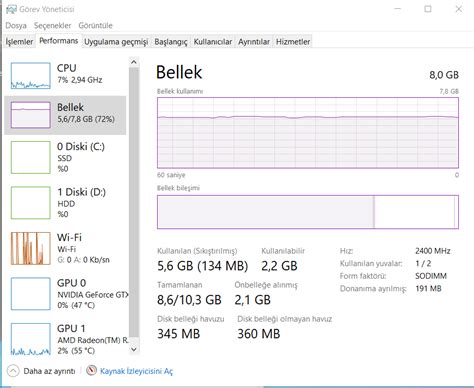Click the sidebar scroll down arrow

pyautogui.click(x=134, y=349)
